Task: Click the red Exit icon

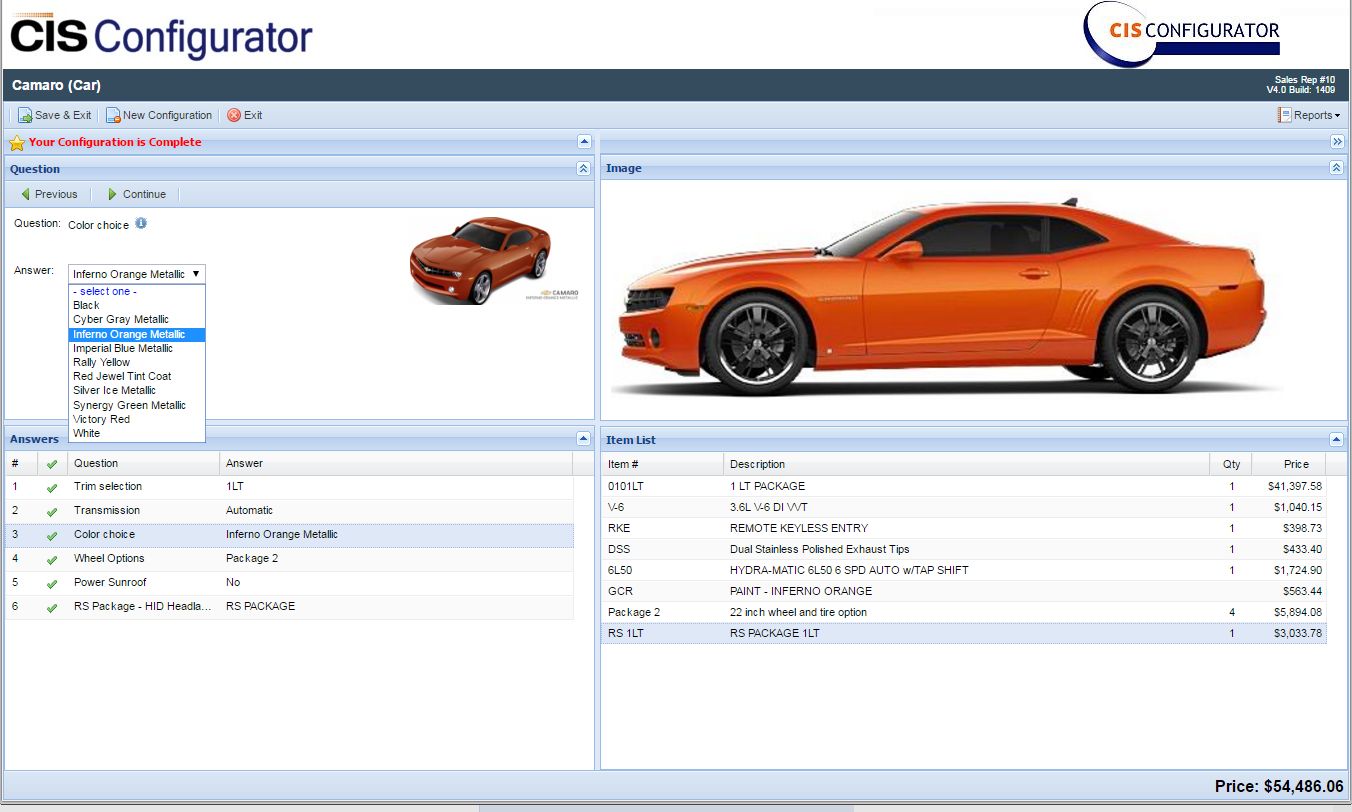Action: (x=234, y=115)
